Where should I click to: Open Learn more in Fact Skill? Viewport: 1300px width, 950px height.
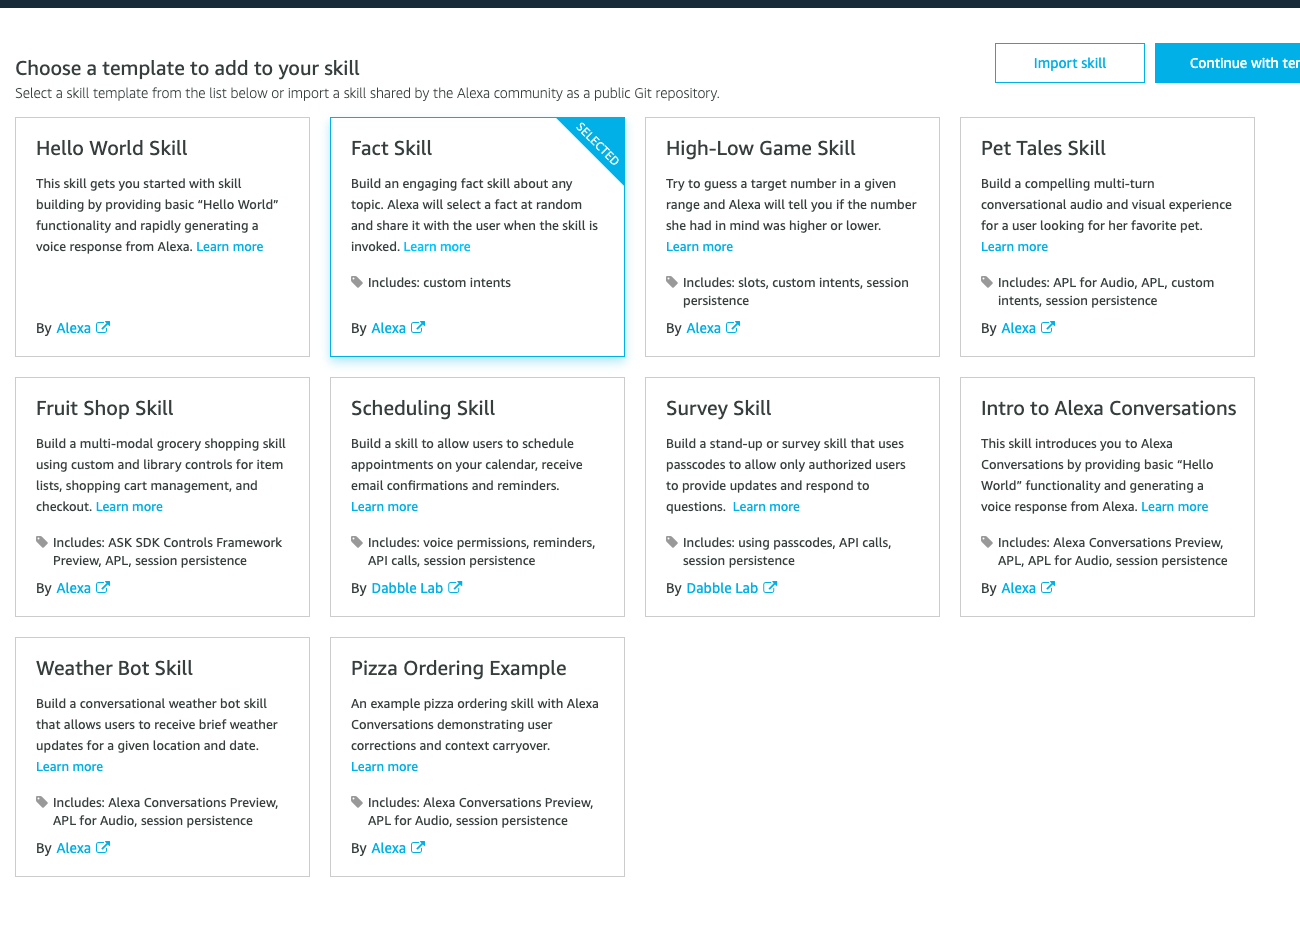[x=437, y=247]
